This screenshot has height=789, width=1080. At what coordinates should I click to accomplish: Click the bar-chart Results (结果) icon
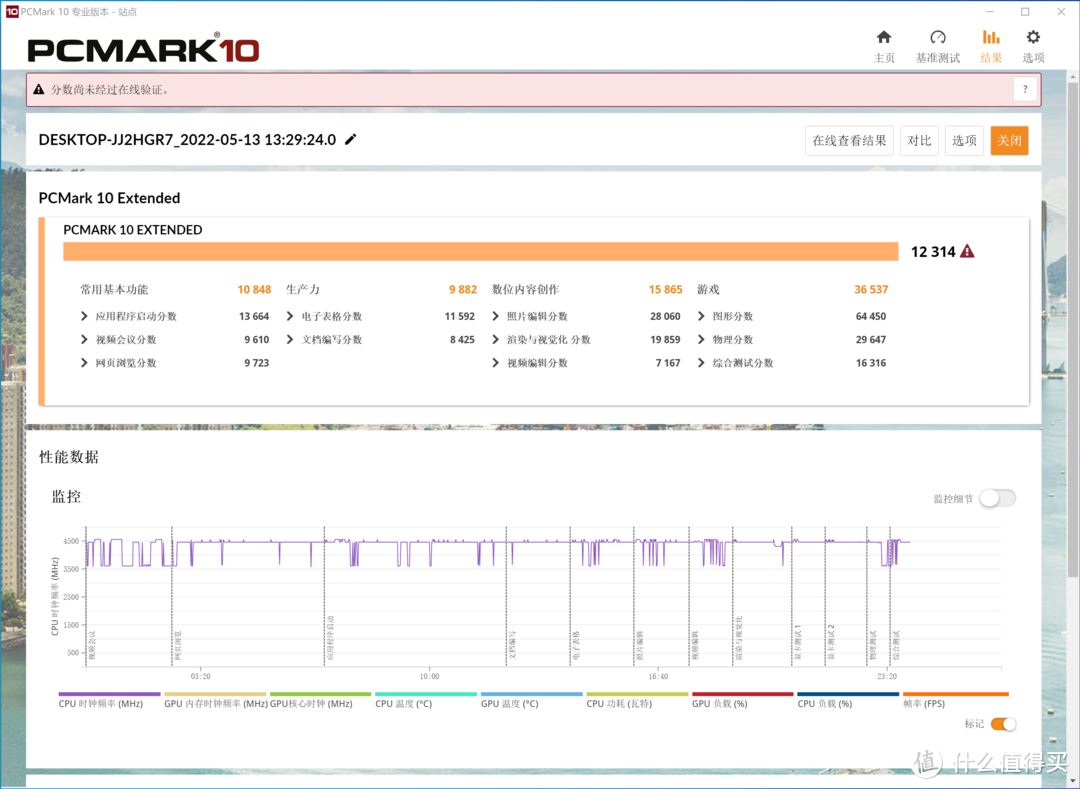coord(991,40)
